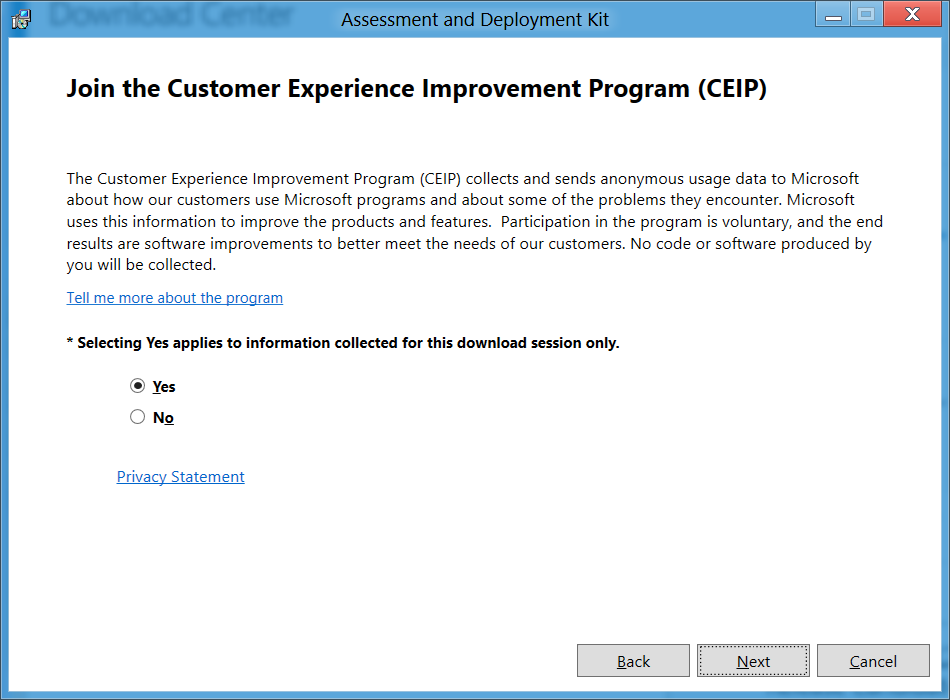Cancel the setup wizard

coord(873,661)
